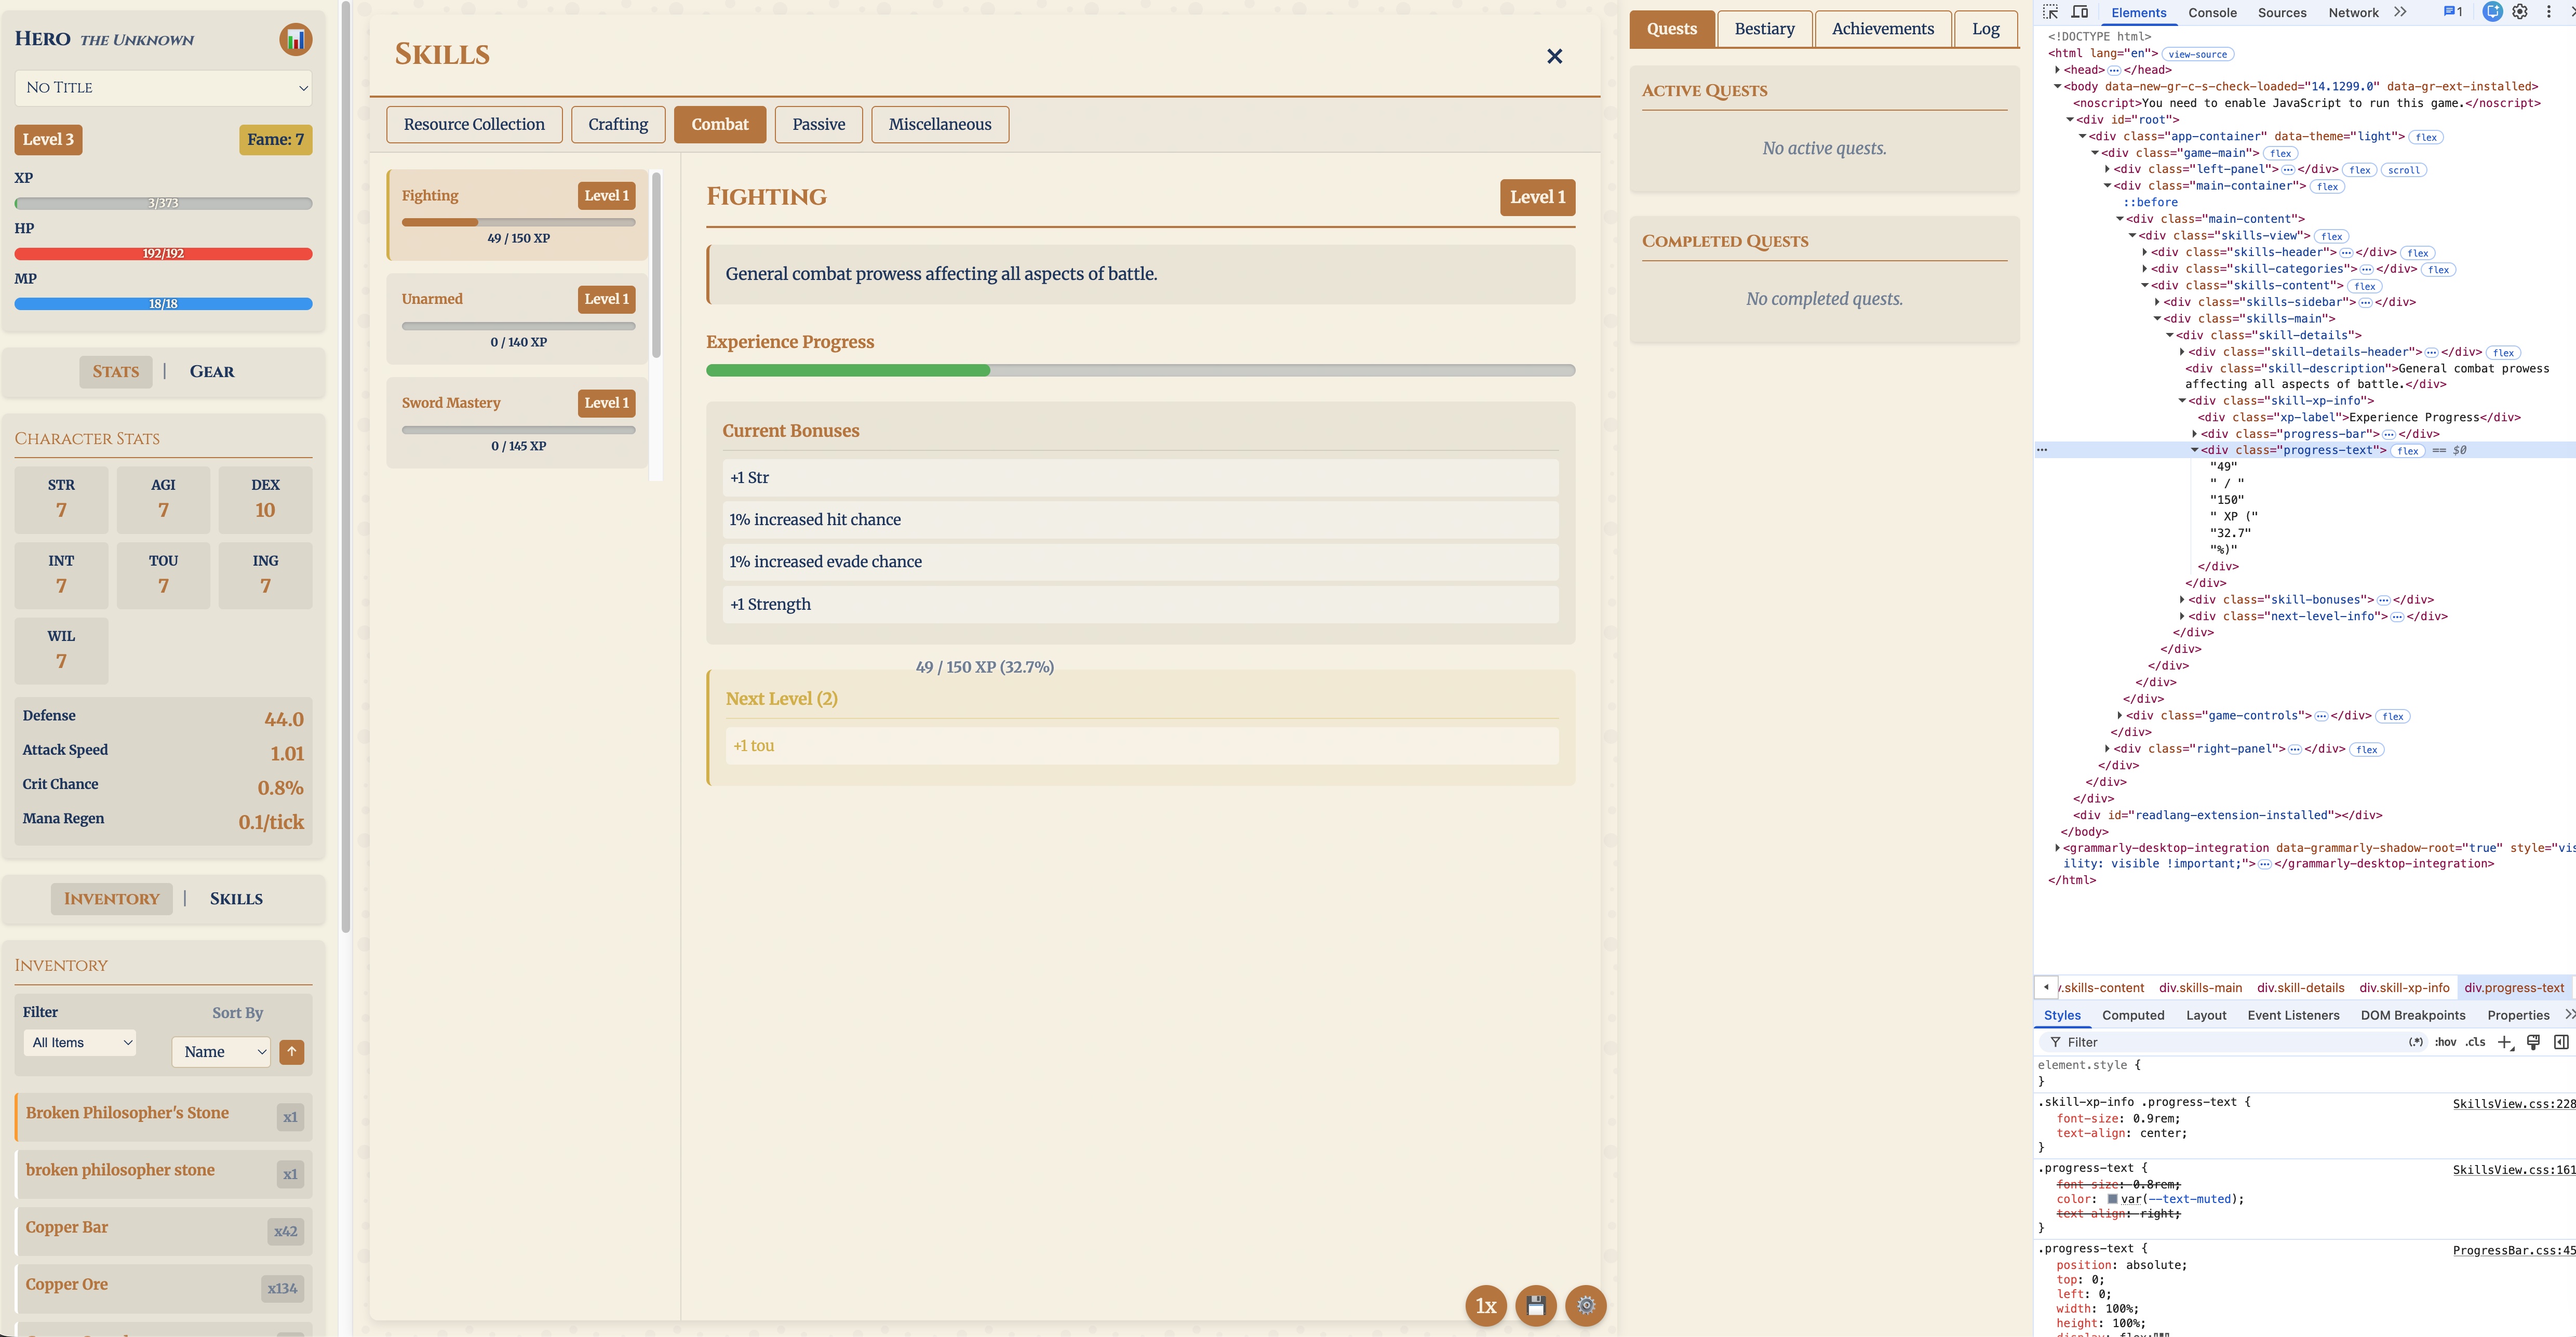
Task: Add new style rule plus icon
Action: point(2505,1042)
